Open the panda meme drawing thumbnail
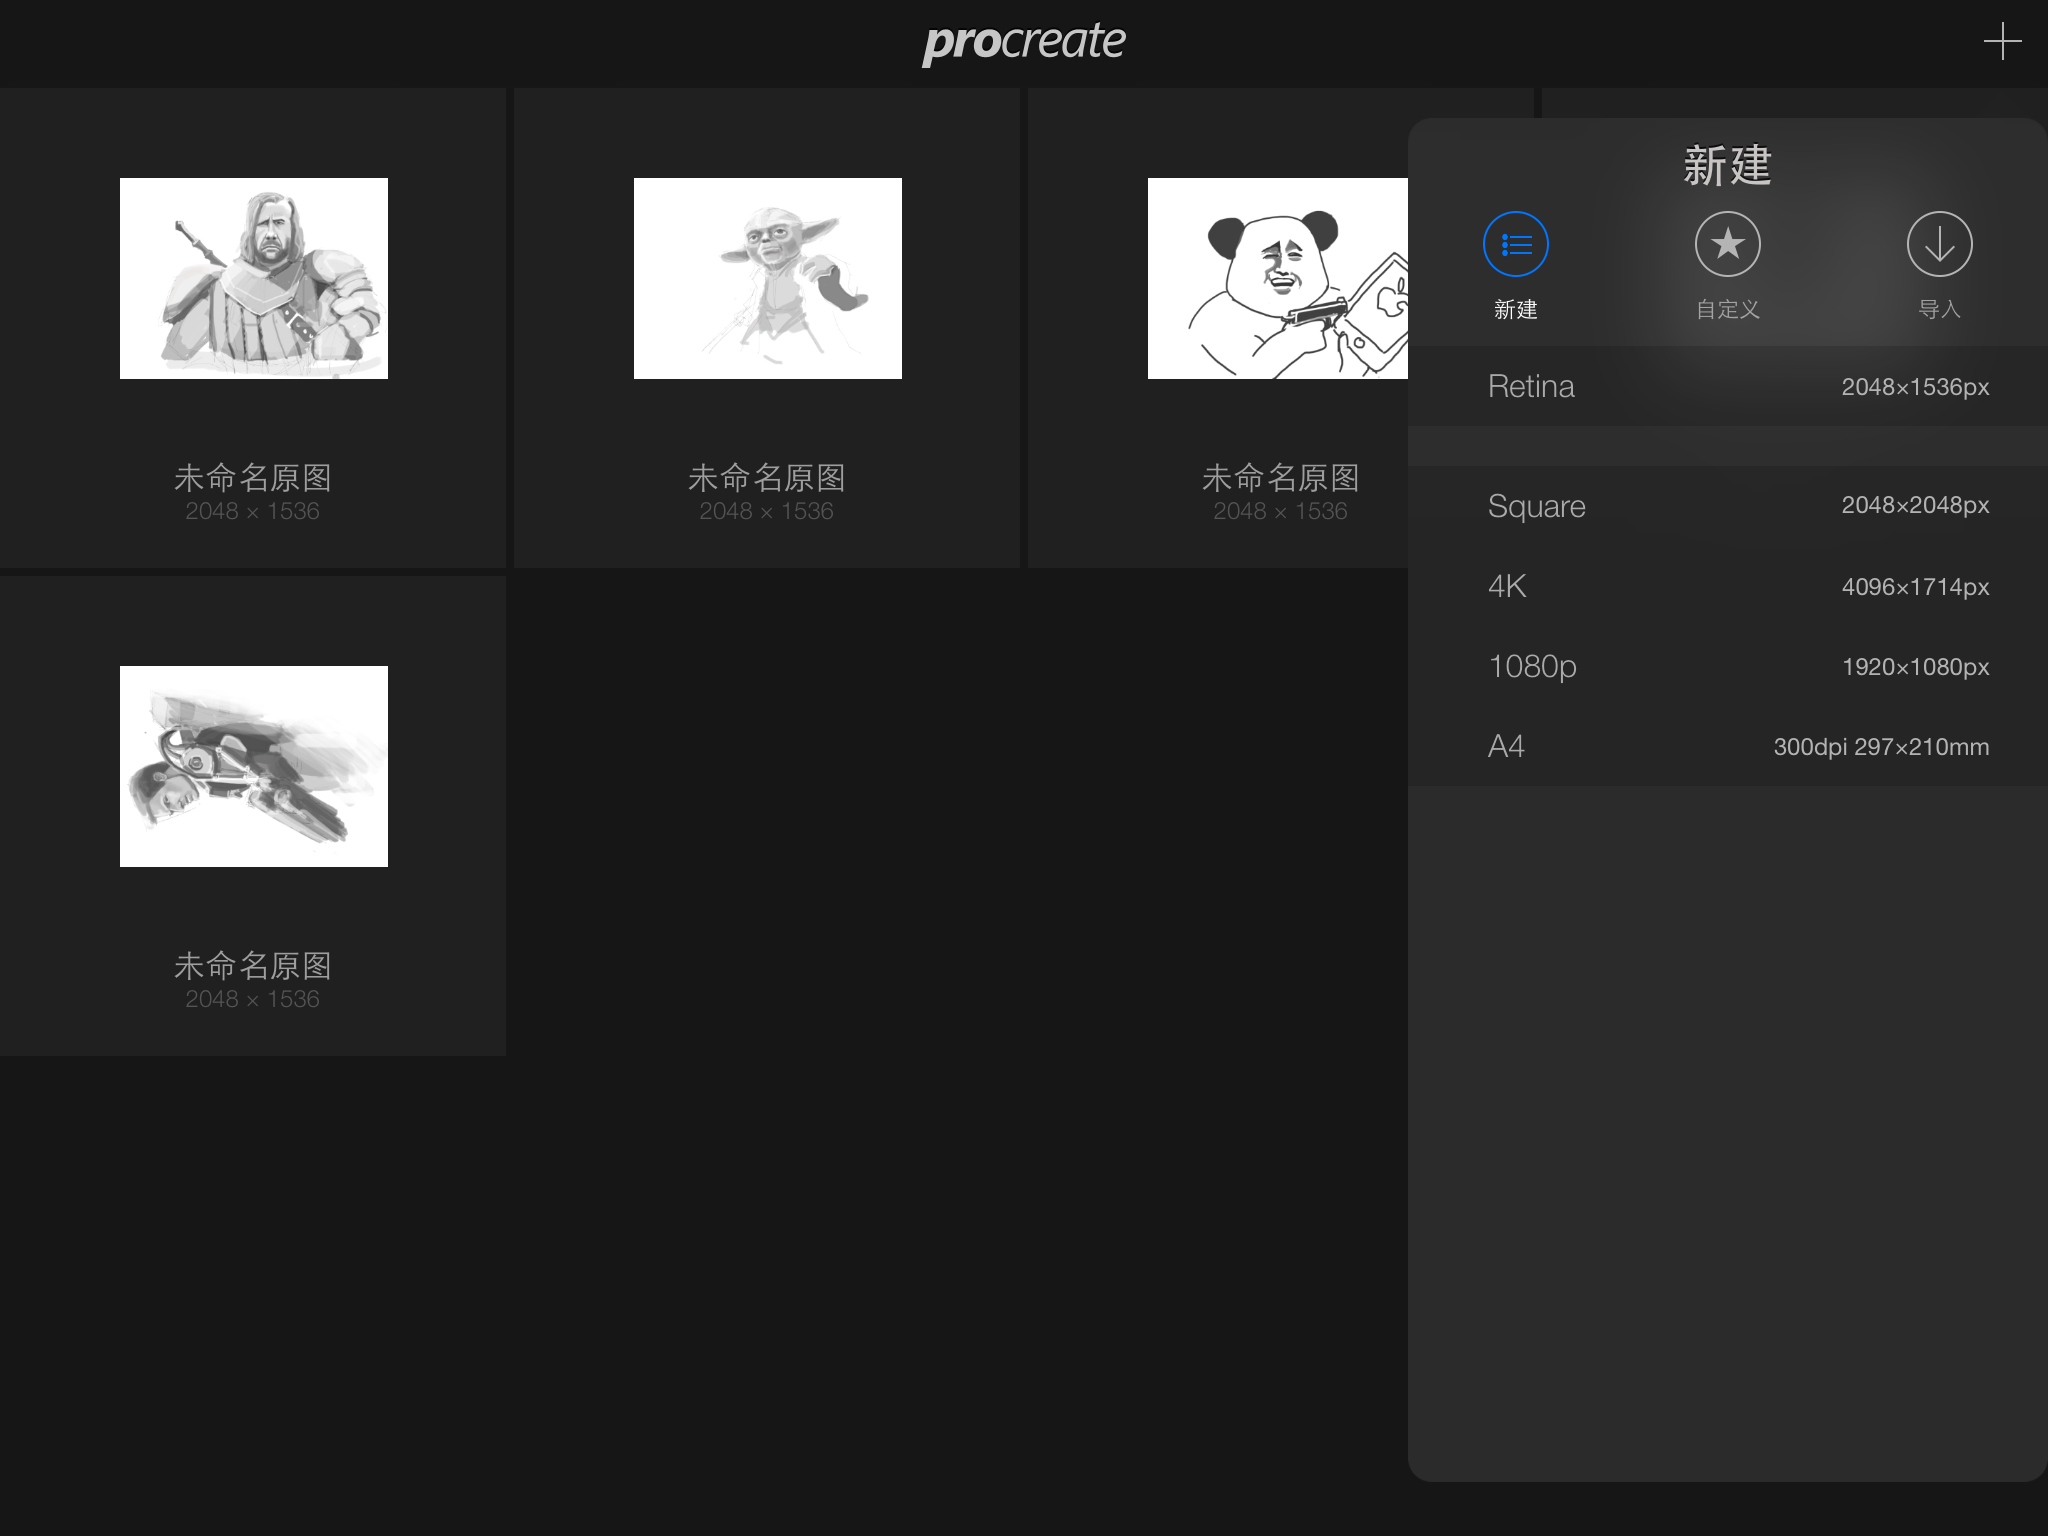2048x1536 pixels. click(x=1277, y=278)
